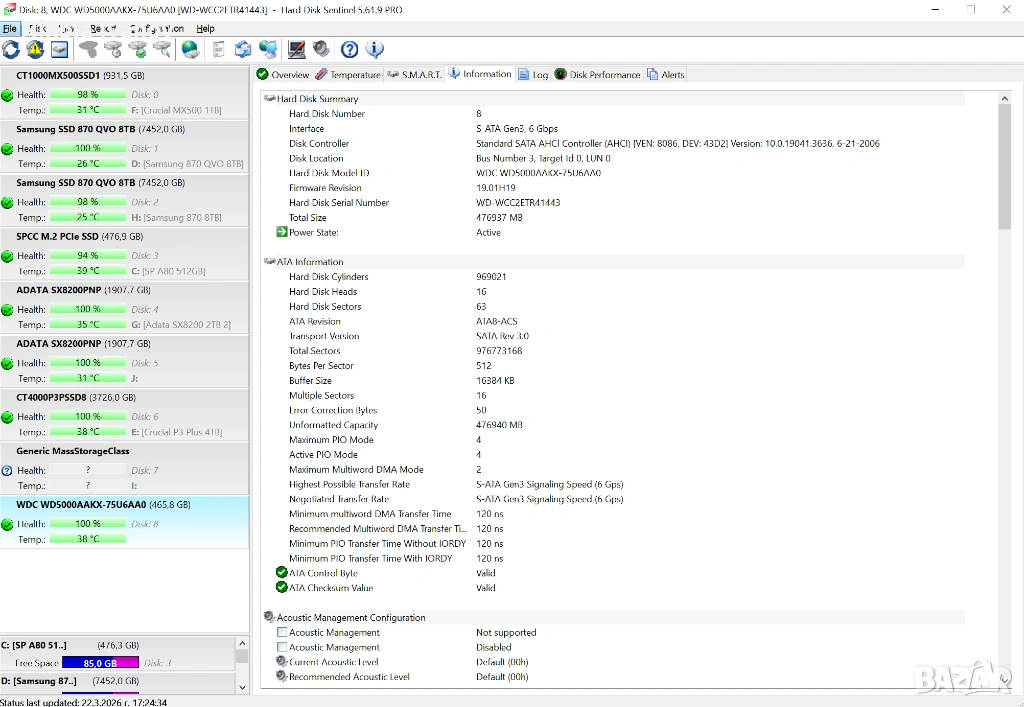Click the globe toolbar icon
1024x707 pixels.
coord(190,49)
